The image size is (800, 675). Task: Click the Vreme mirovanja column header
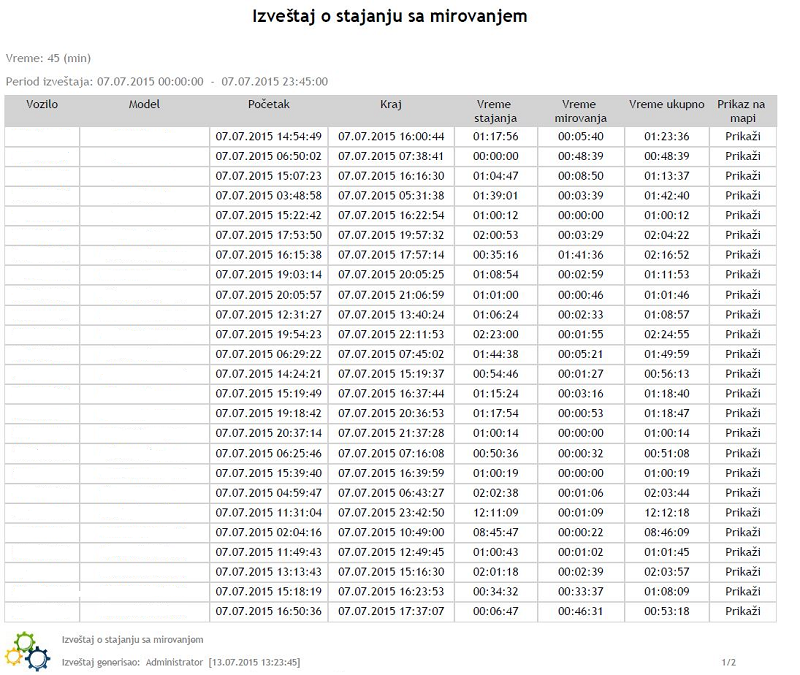pyautogui.click(x=581, y=111)
